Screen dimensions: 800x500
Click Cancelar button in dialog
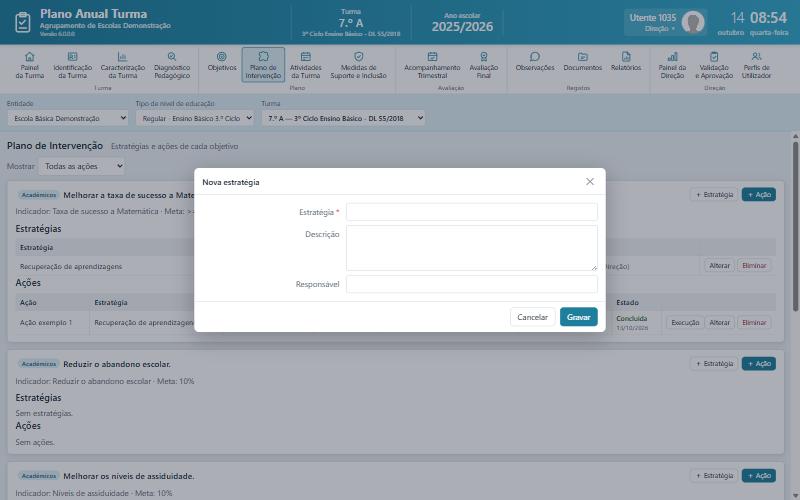532,317
